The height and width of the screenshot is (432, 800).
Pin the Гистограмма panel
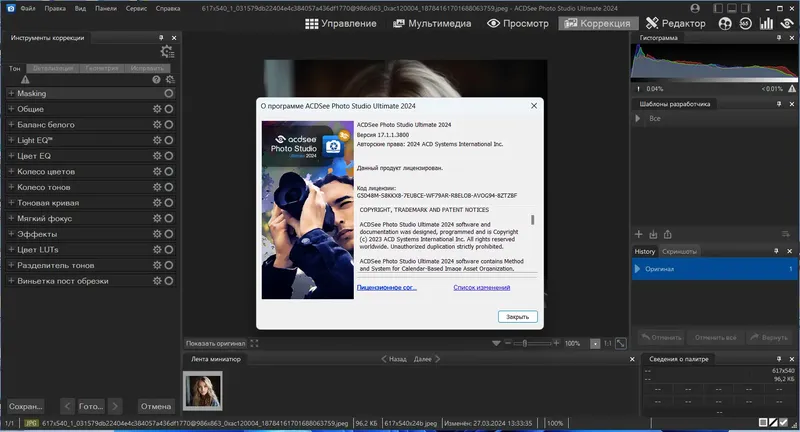coord(779,38)
